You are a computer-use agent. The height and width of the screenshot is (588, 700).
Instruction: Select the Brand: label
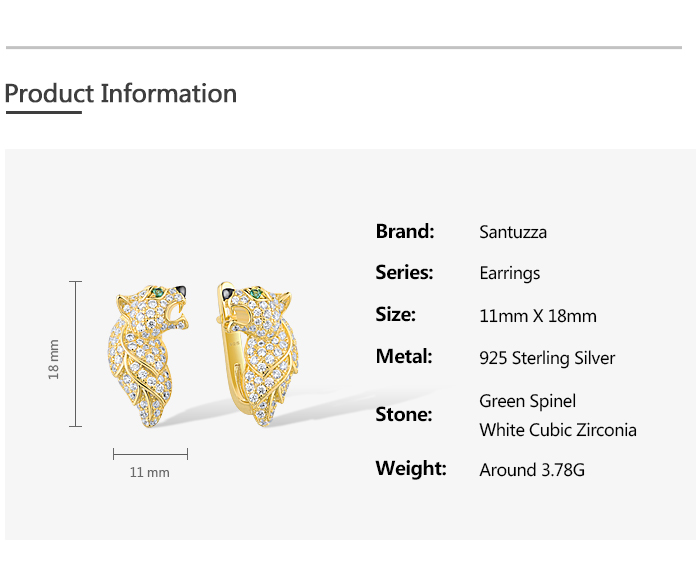[405, 232]
